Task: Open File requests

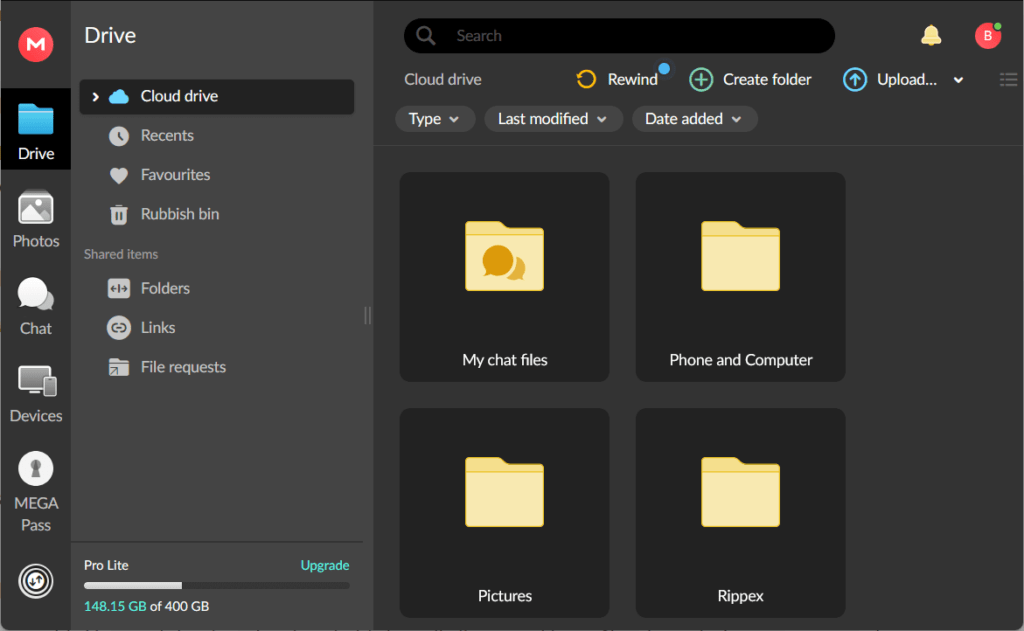Action: click(184, 367)
